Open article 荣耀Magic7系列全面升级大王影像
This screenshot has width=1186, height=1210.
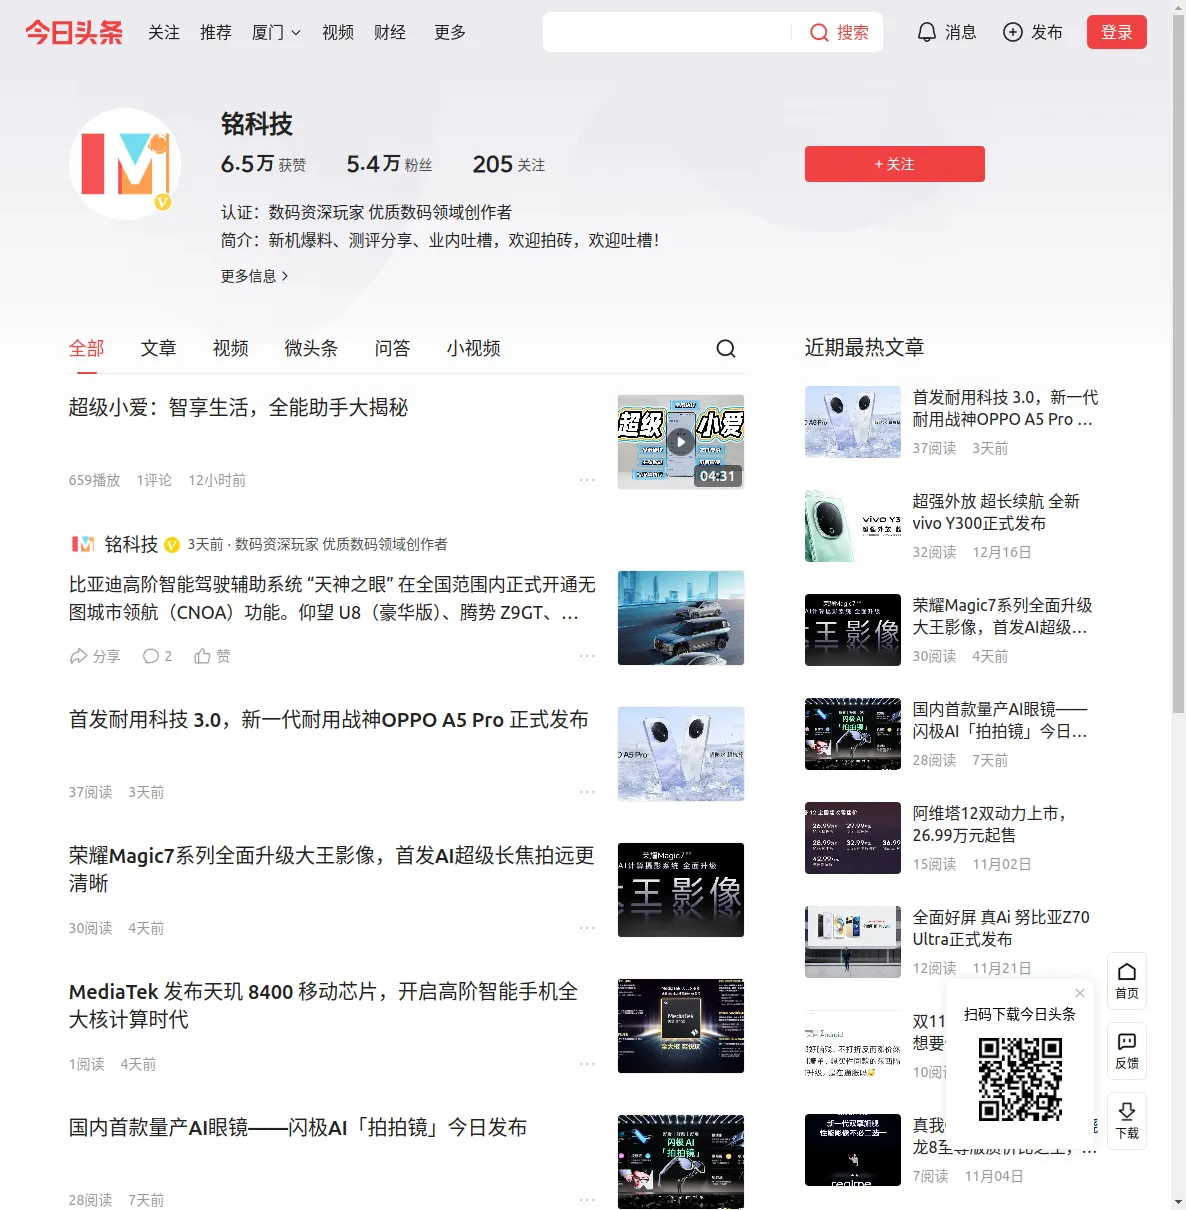pyautogui.click(x=332, y=869)
